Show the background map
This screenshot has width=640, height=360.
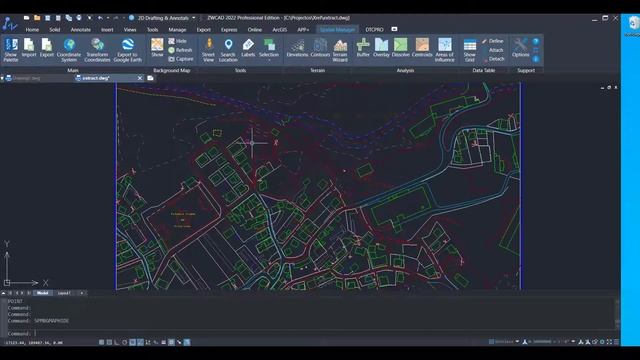click(157, 48)
